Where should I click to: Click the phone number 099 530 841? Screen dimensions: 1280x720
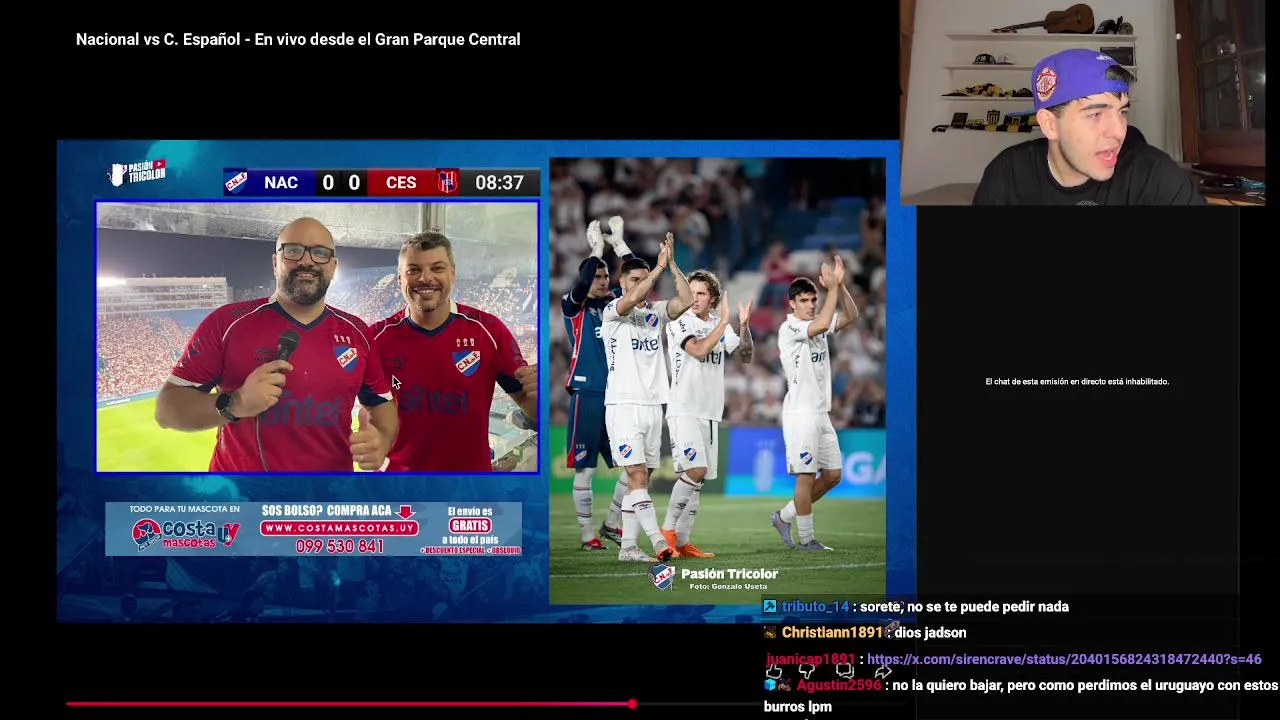click(340, 546)
